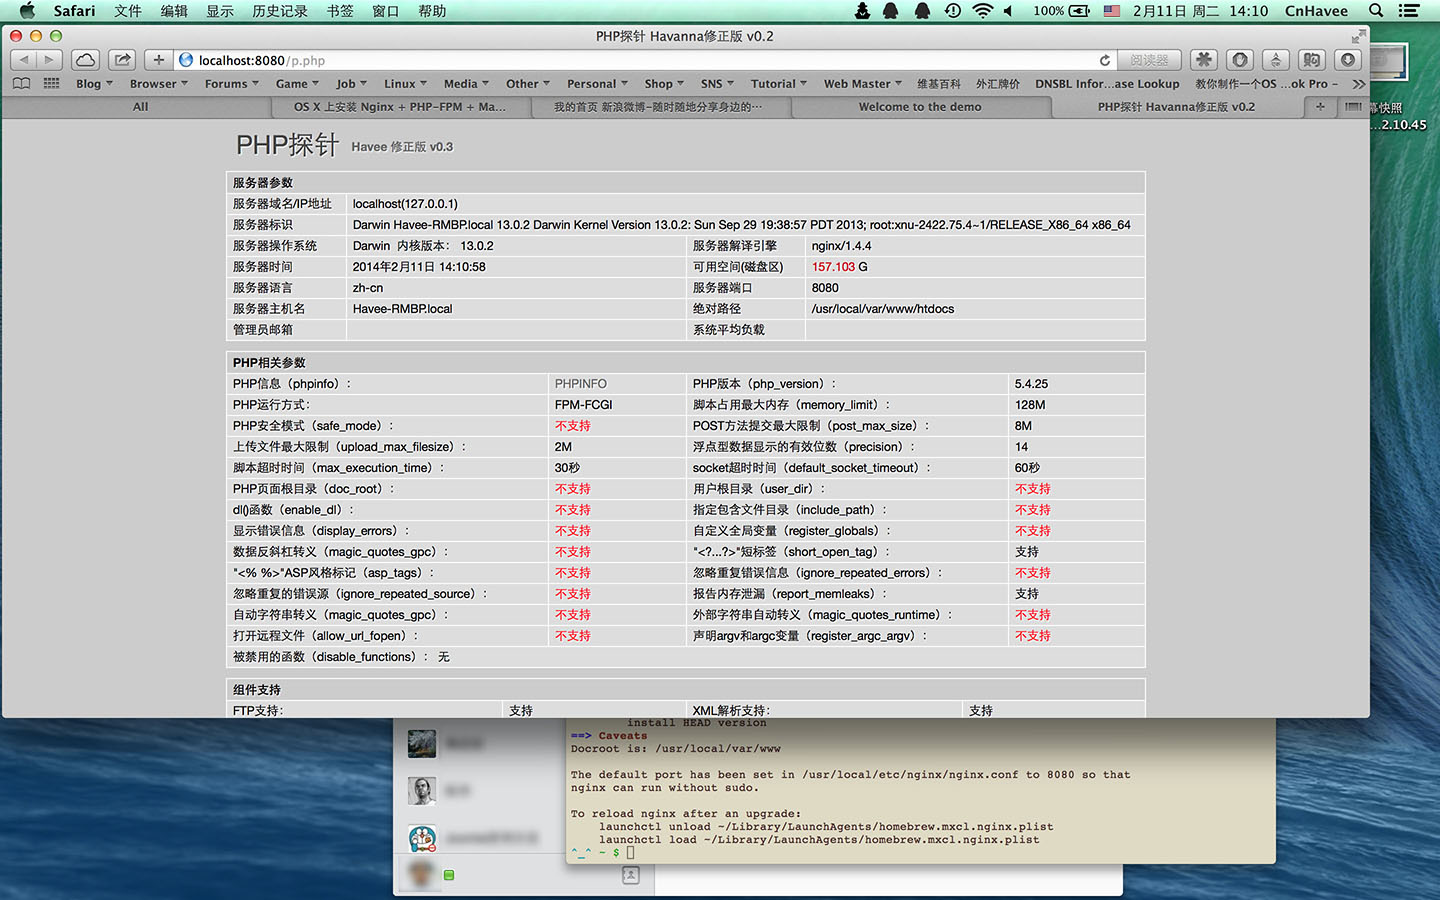Open Top Sites grid icon
Viewport: 1440px width, 900px height.
coord(51,84)
